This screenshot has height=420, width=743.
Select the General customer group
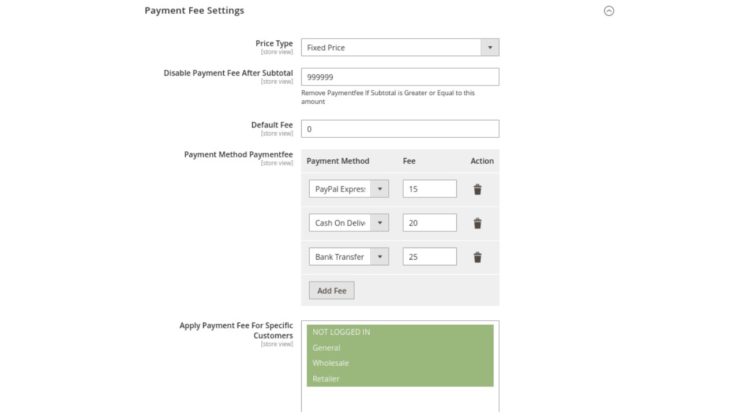point(400,347)
